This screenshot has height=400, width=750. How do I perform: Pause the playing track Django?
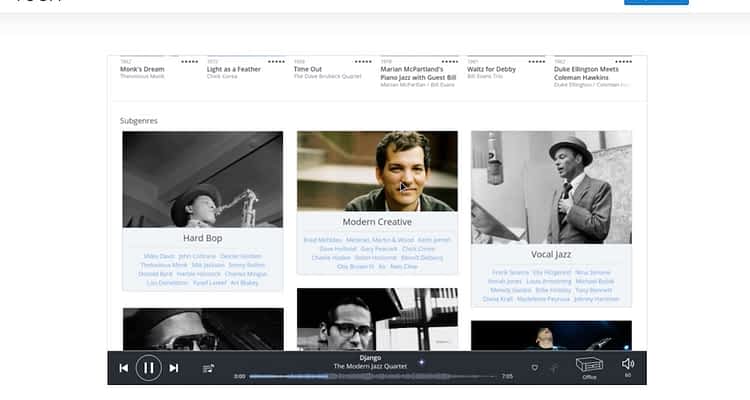tap(149, 368)
